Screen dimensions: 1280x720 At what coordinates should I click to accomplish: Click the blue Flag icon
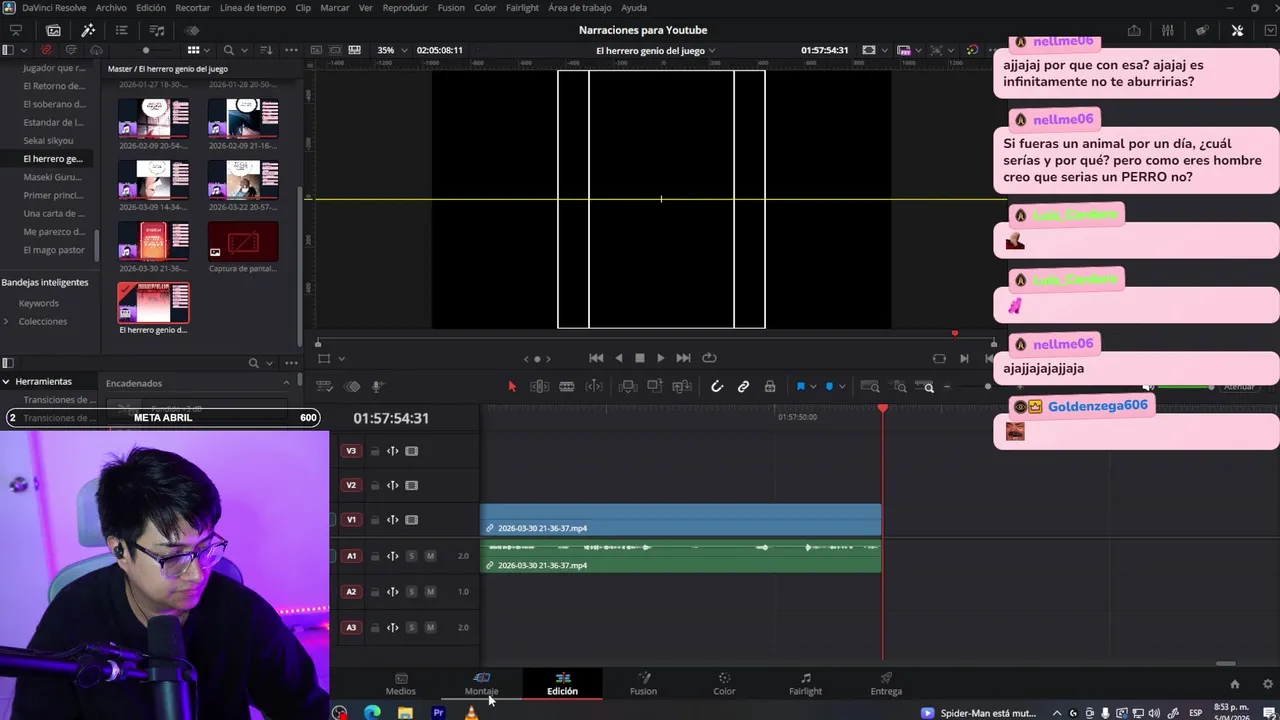(x=800, y=387)
